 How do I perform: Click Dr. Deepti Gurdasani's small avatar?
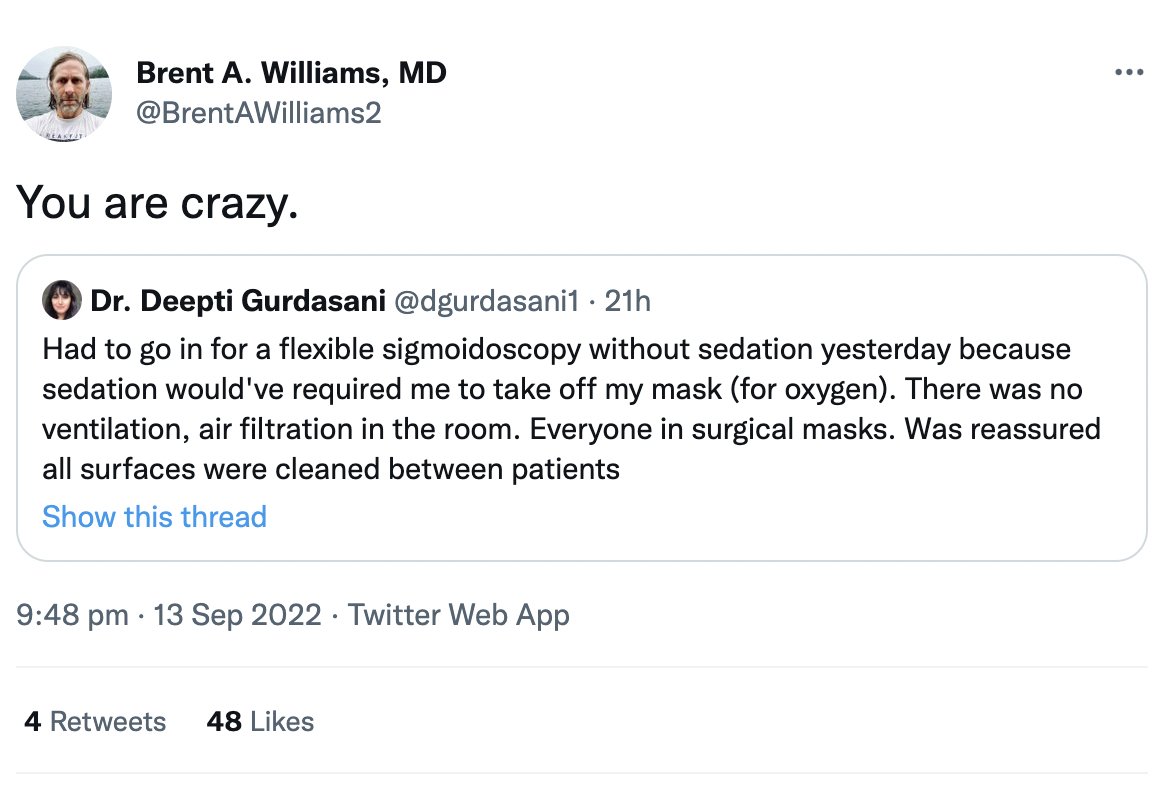click(62, 300)
